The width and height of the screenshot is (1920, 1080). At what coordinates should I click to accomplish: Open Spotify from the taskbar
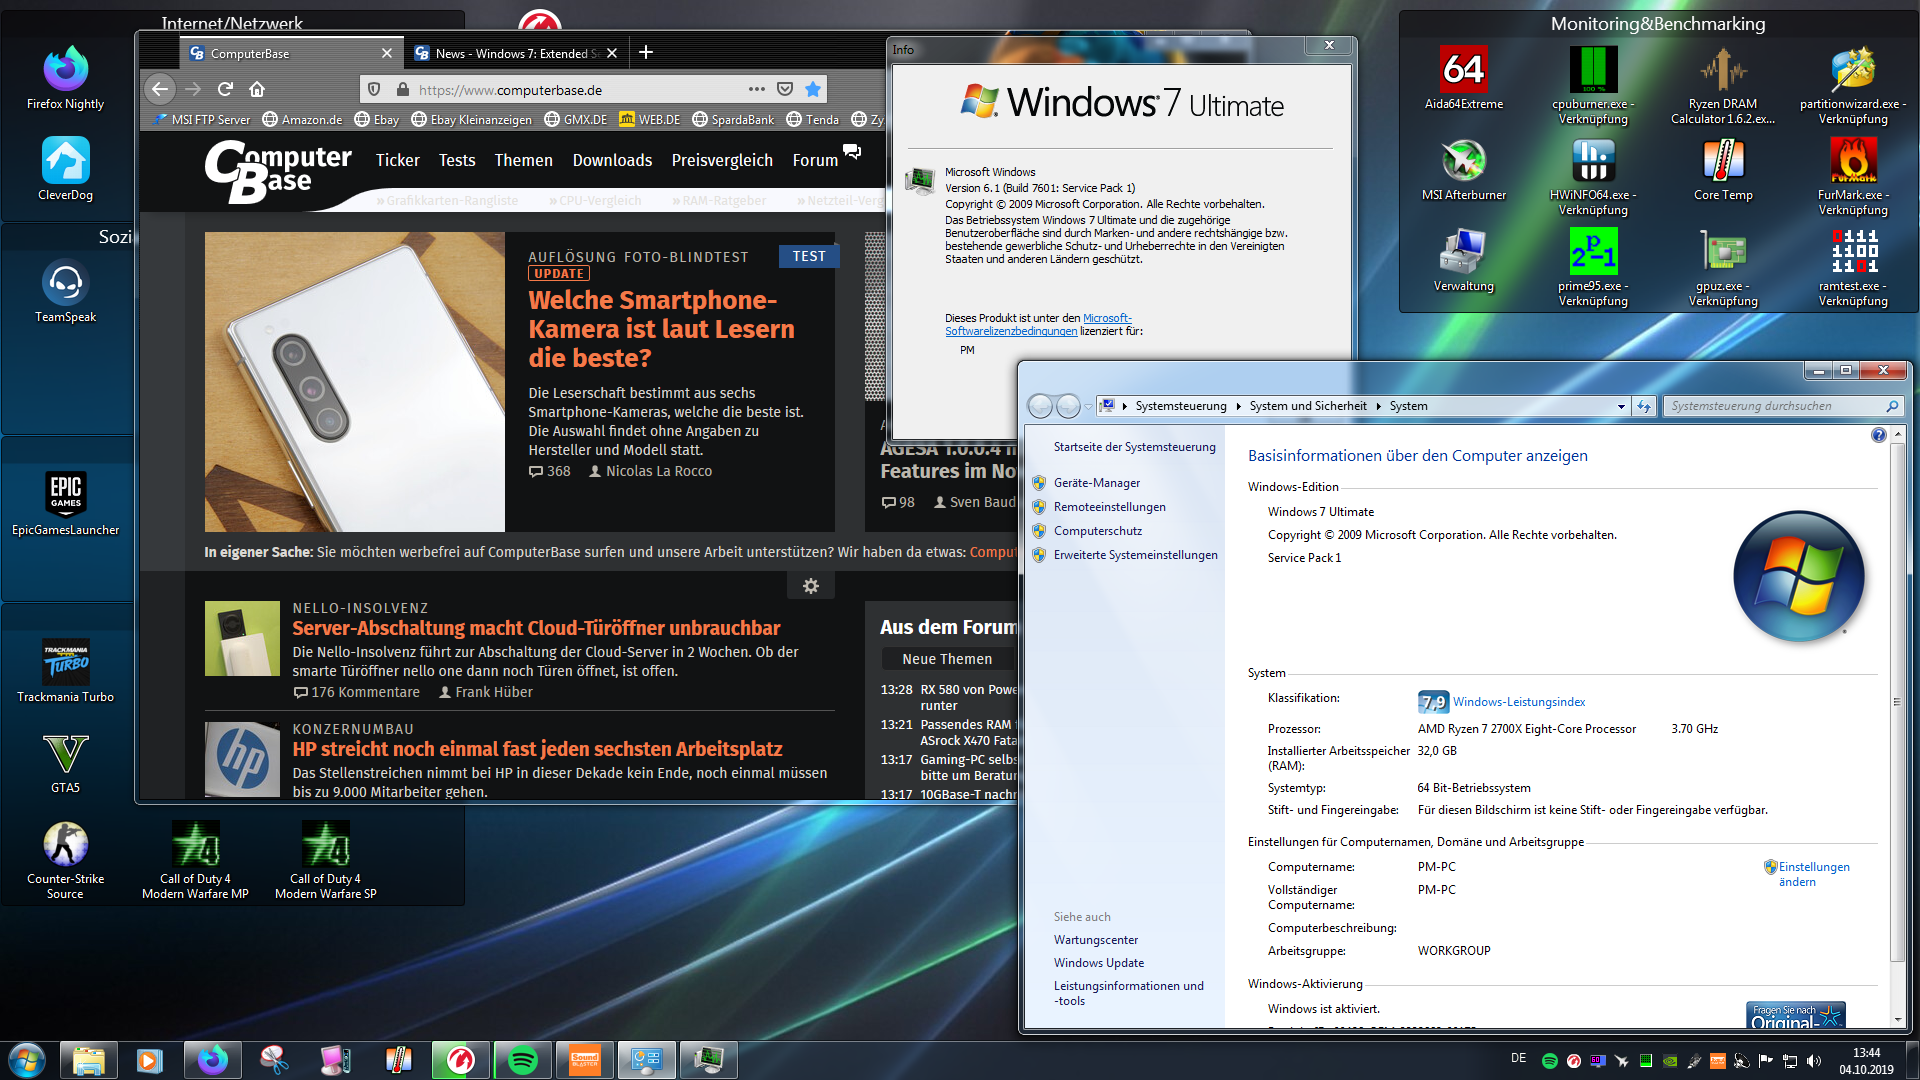[x=522, y=1059]
